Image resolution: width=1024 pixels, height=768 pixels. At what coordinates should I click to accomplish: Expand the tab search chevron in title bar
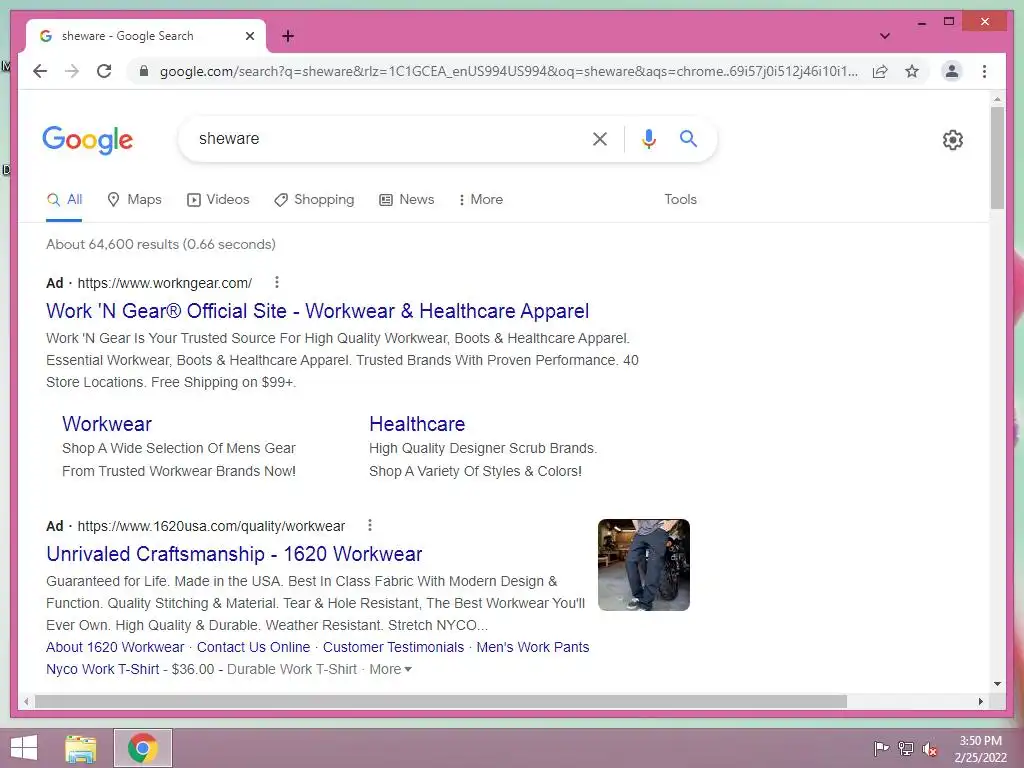[x=885, y=36]
